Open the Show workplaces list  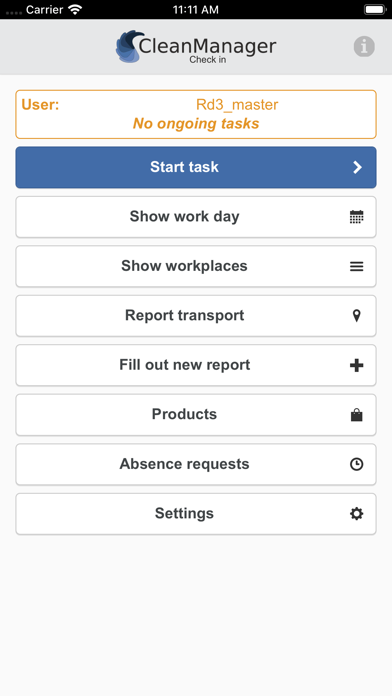196,266
